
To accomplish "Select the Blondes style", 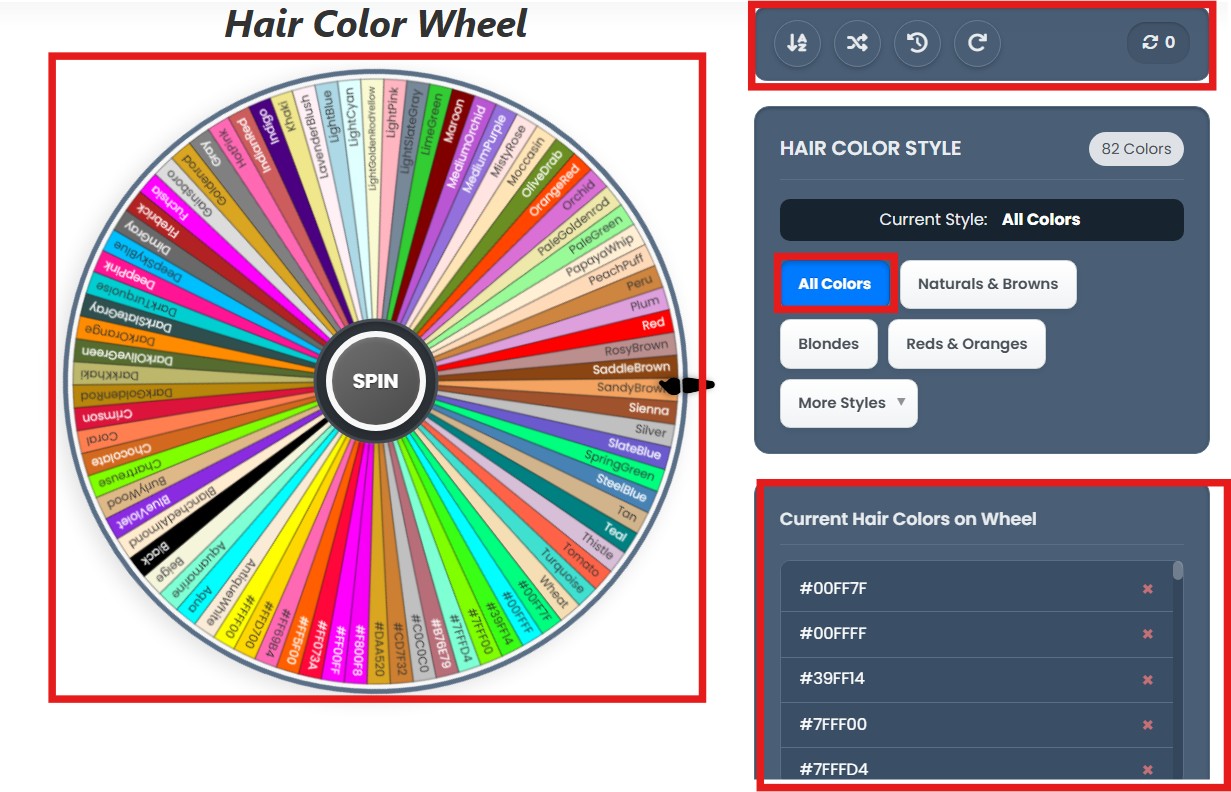I will click(828, 344).
